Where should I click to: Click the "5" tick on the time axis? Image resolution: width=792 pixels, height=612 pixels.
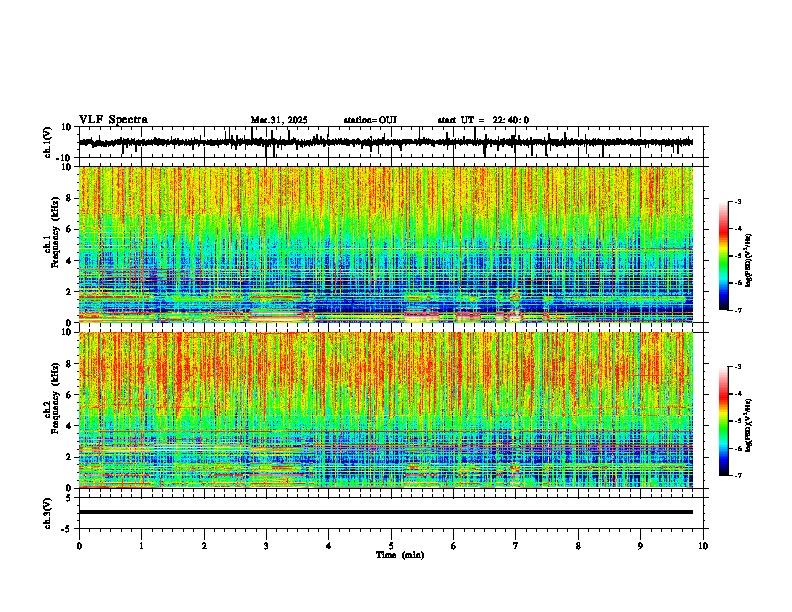point(391,546)
